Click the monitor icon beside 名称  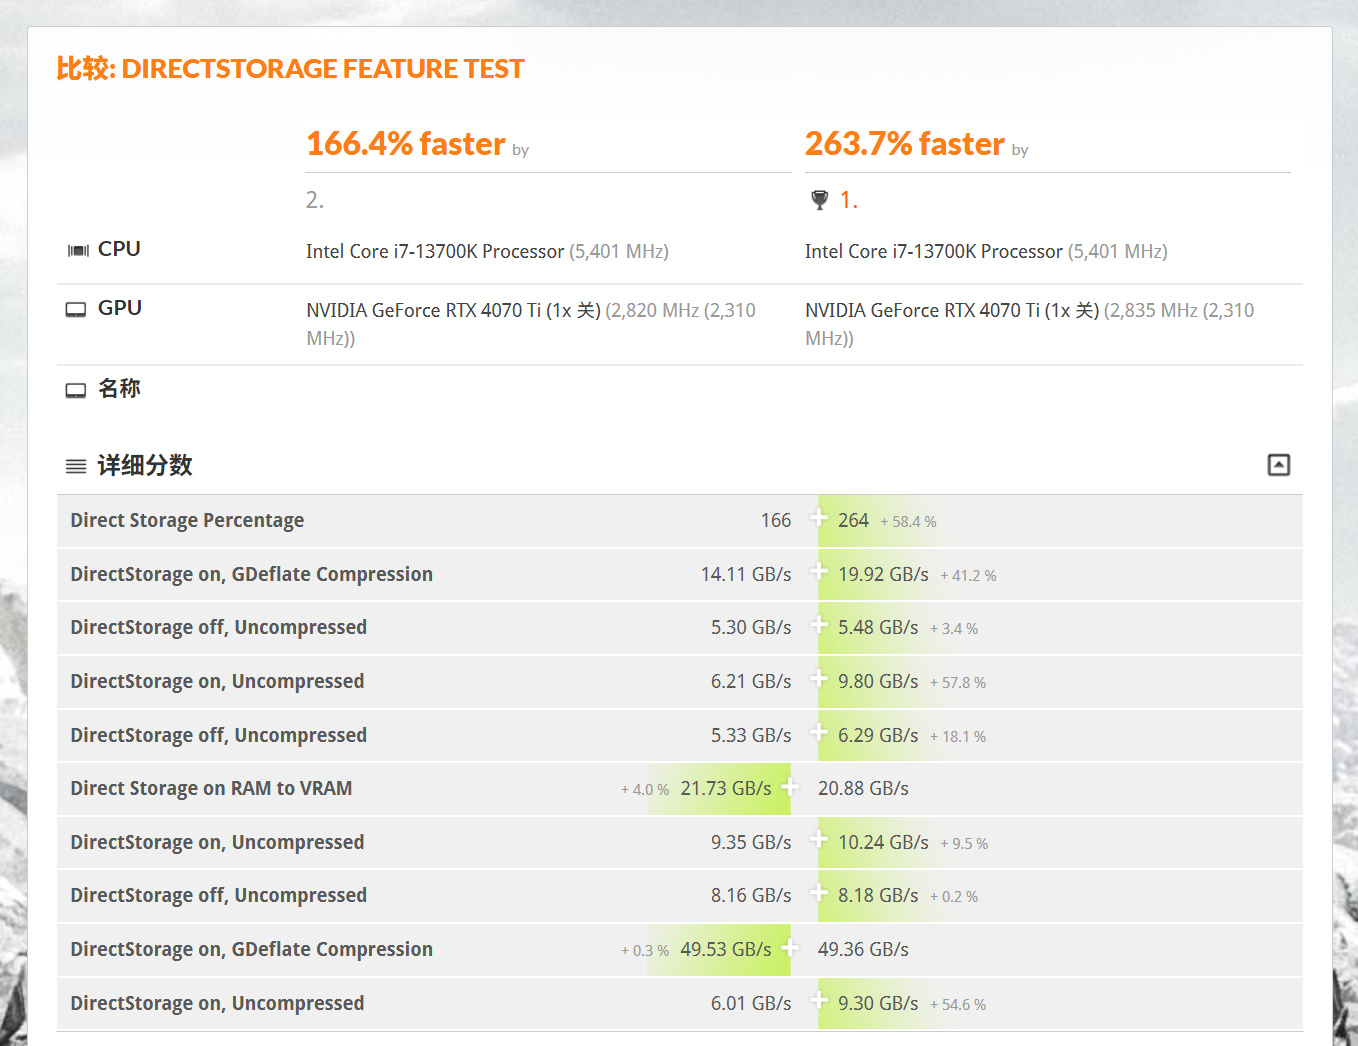(x=76, y=390)
